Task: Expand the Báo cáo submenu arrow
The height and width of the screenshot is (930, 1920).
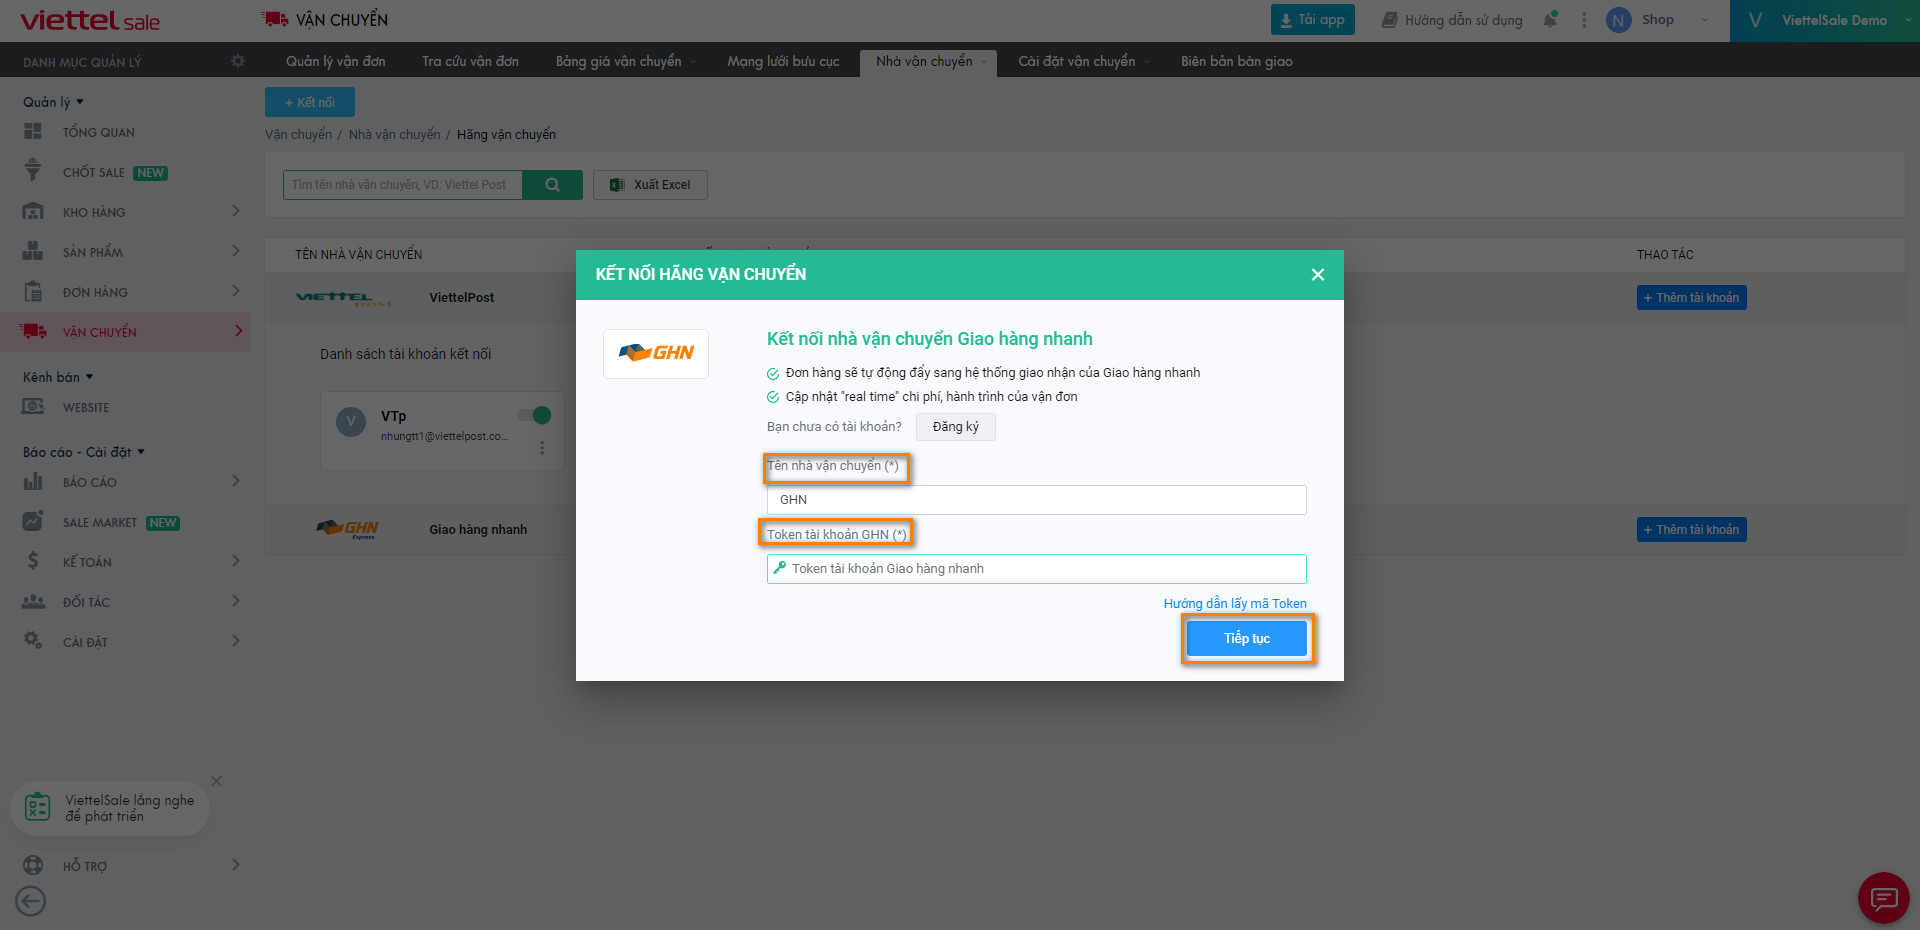Action: point(236,481)
